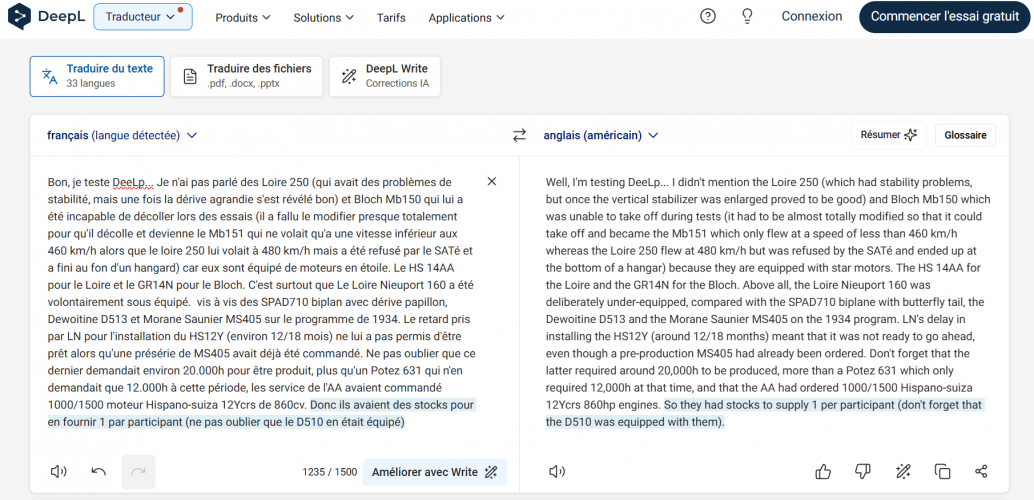Viewport: 1034px width, 500px height.
Task: Give the translation a thumbs down
Action: point(863,472)
